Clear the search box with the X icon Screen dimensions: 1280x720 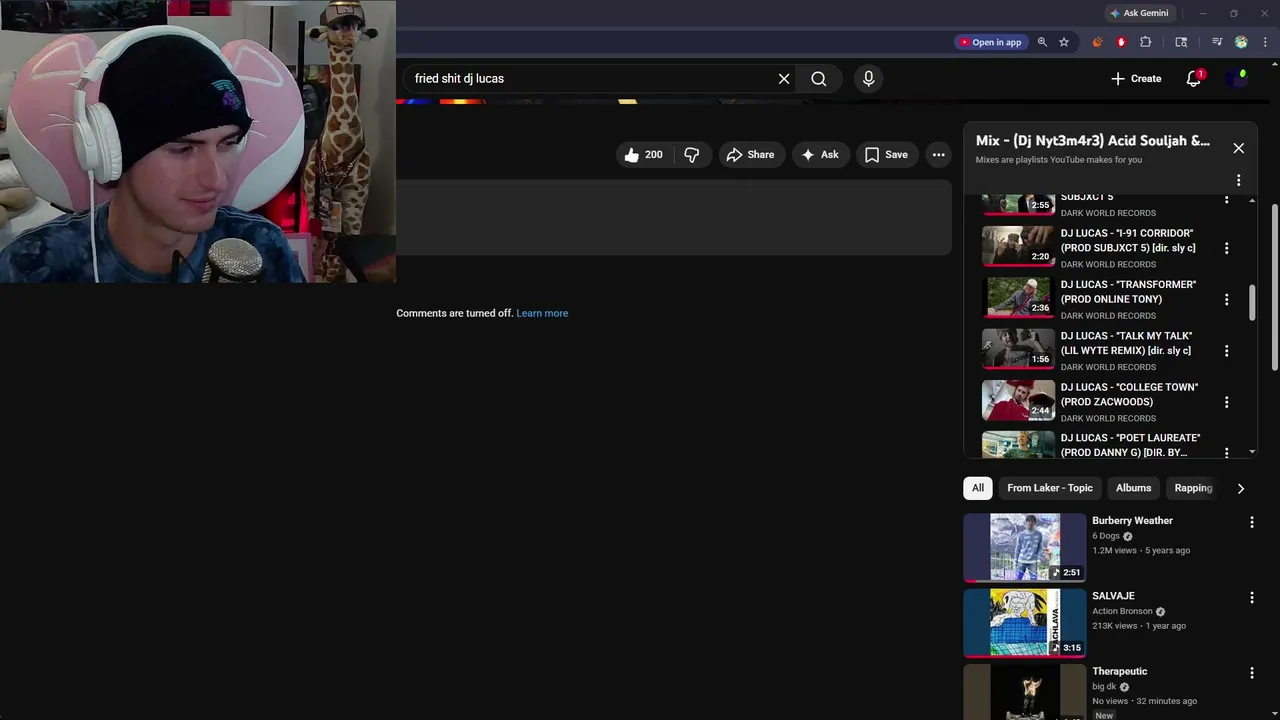point(784,79)
